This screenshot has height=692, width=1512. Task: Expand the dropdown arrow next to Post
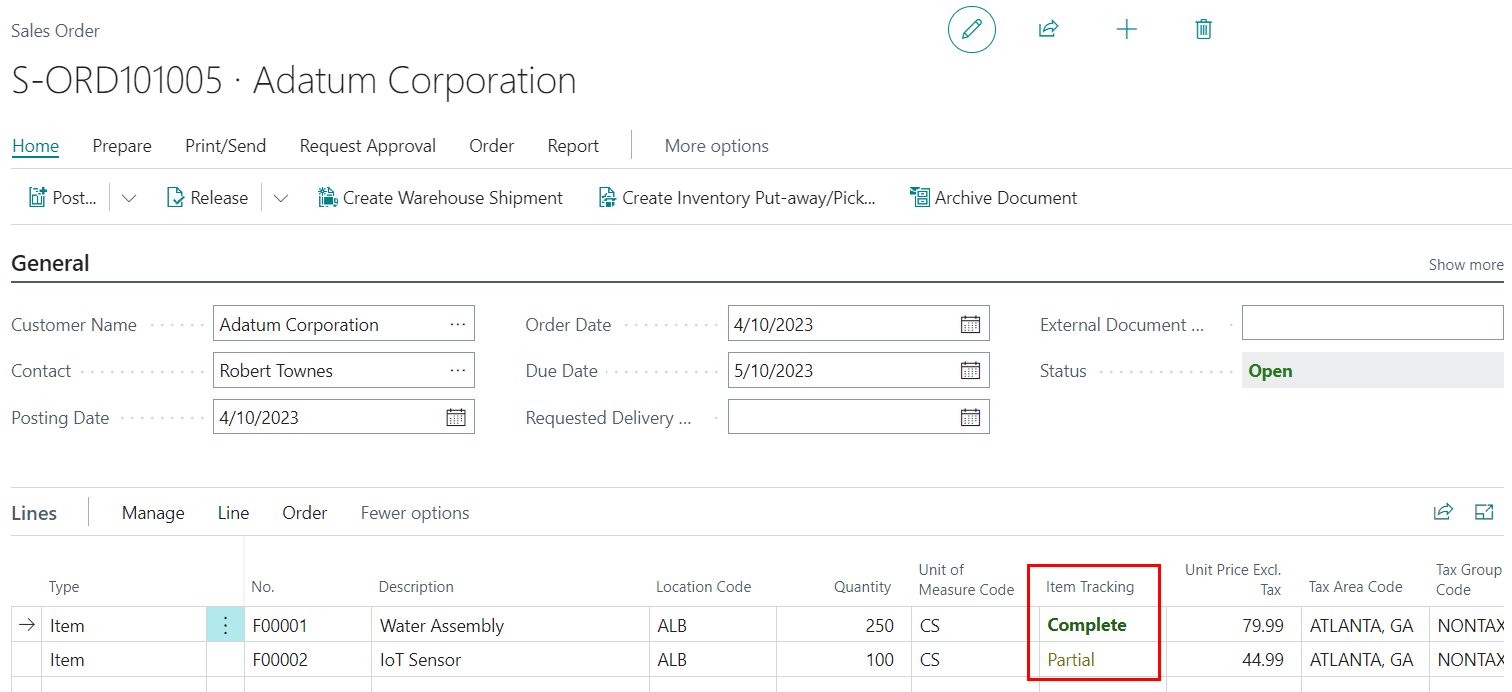[x=129, y=198]
